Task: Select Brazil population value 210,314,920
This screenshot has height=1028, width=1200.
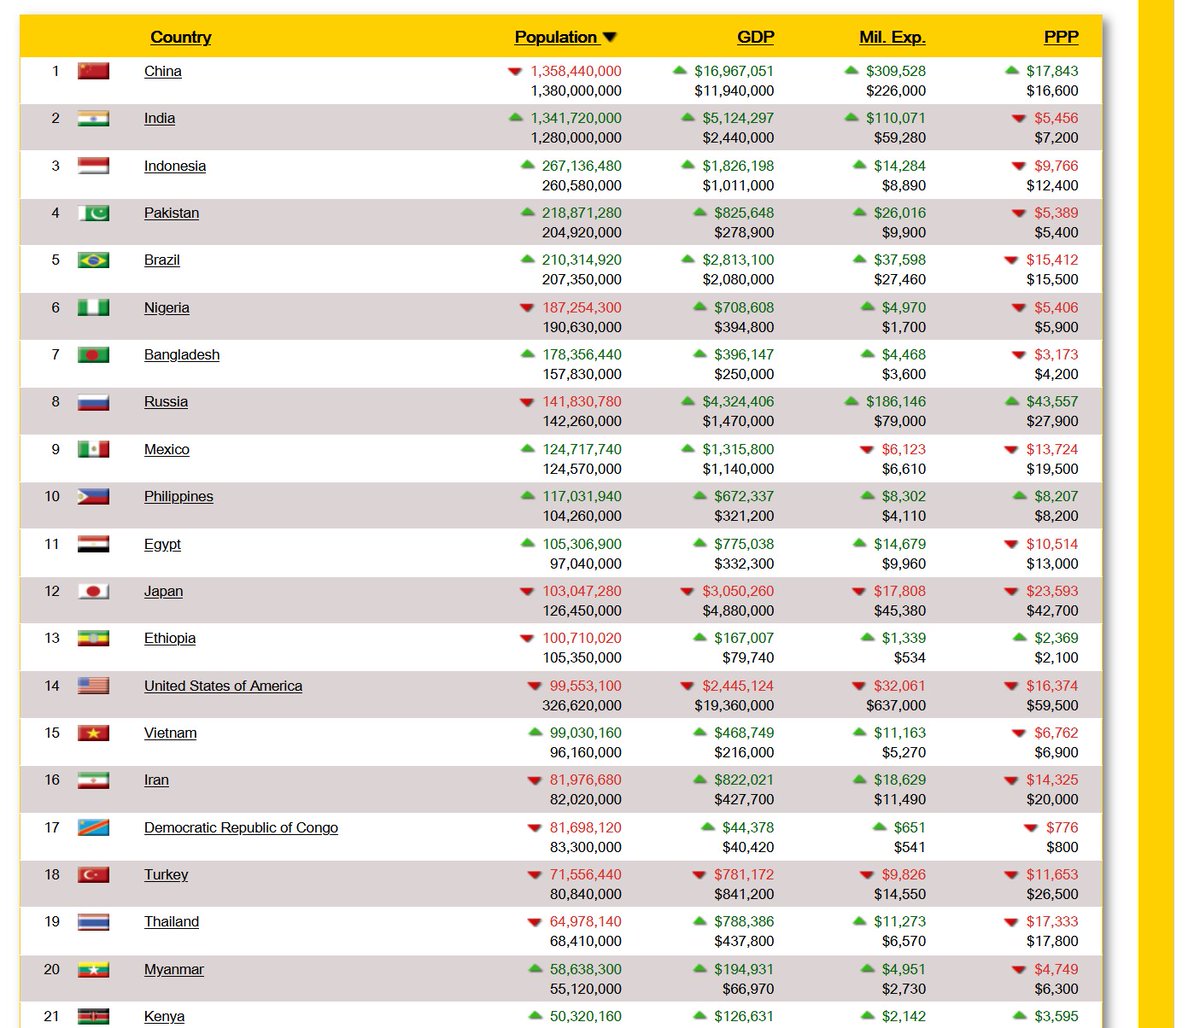Action: pyautogui.click(x=582, y=260)
